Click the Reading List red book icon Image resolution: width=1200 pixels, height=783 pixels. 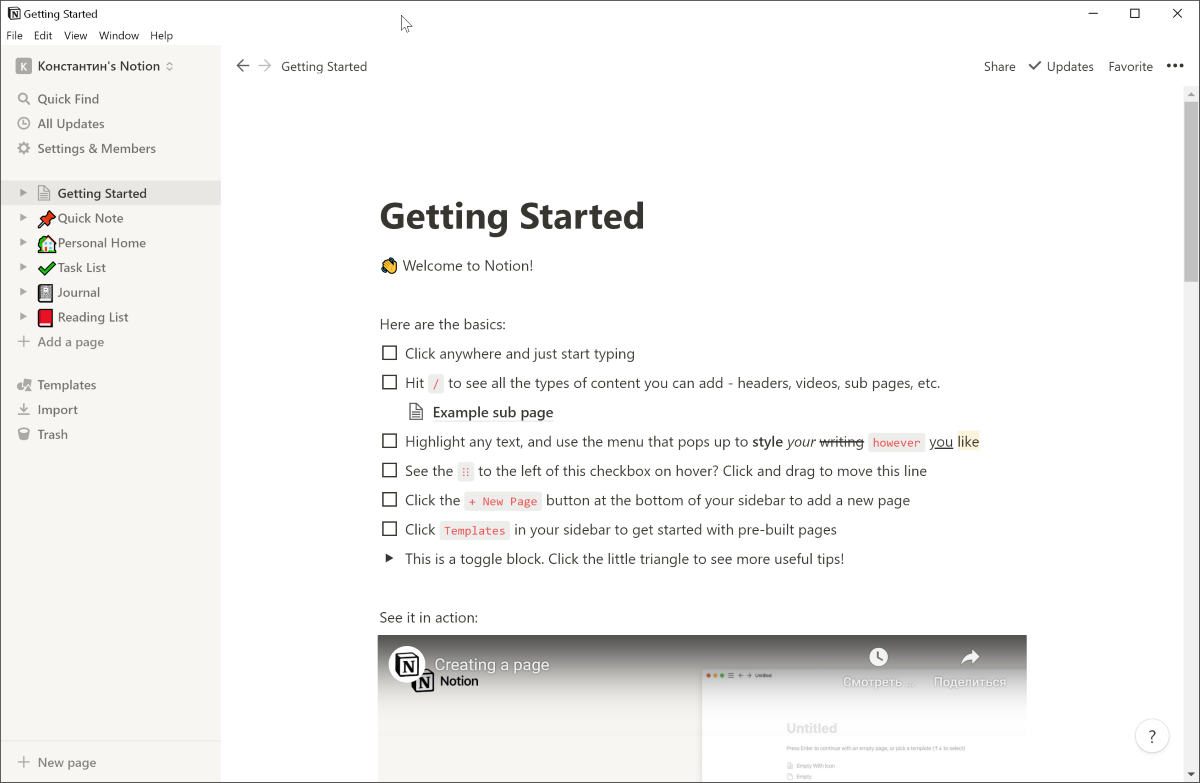(x=45, y=317)
